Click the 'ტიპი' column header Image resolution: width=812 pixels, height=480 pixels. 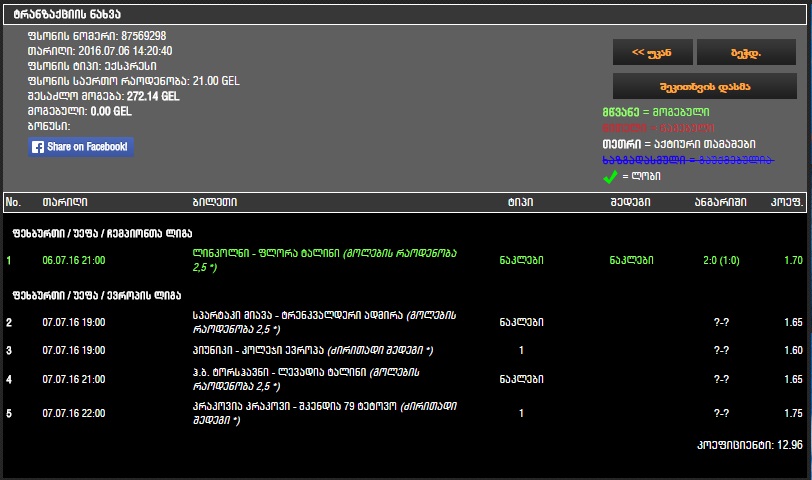click(520, 202)
